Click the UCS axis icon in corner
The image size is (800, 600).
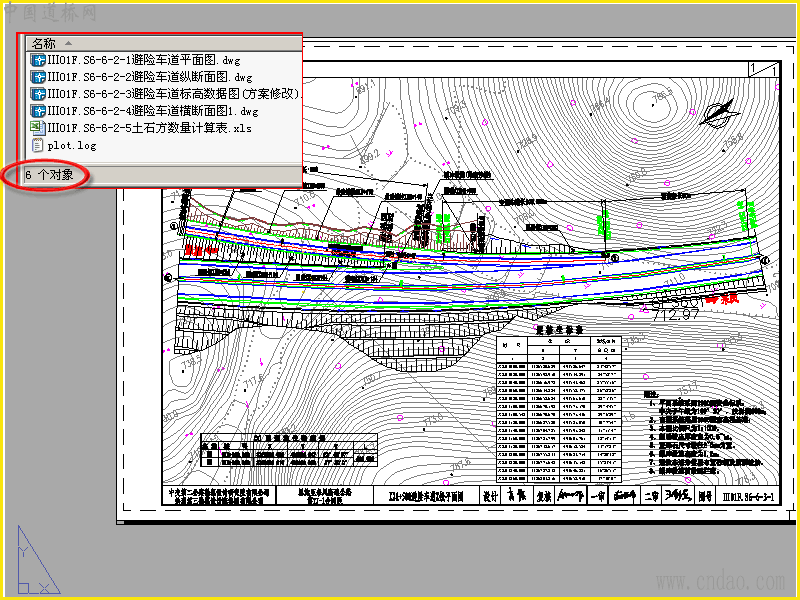(38, 560)
